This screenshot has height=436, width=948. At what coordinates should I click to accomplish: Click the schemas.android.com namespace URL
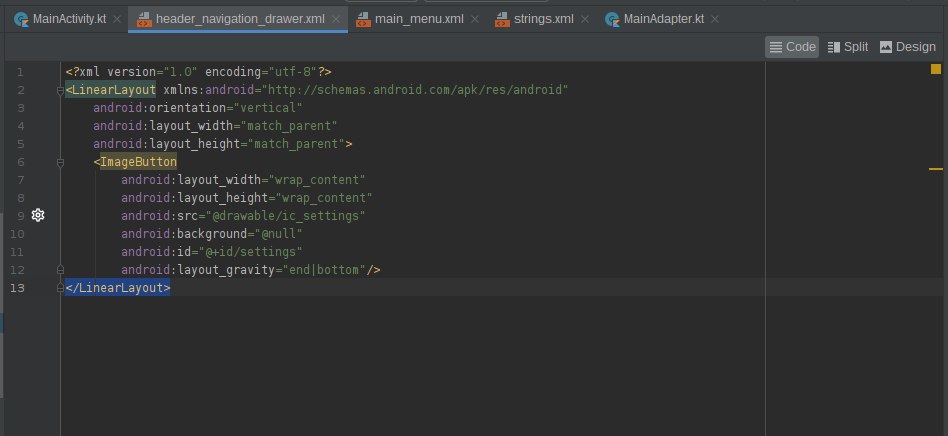click(x=415, y=90)
